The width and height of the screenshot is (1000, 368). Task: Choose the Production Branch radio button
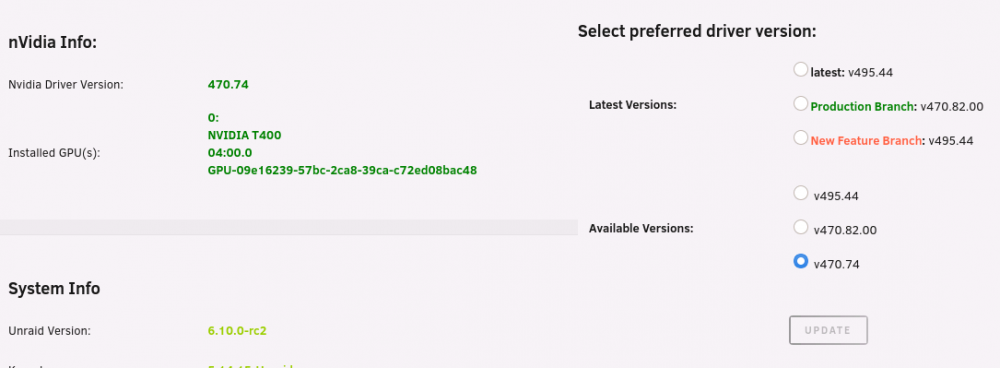[800, 103]
